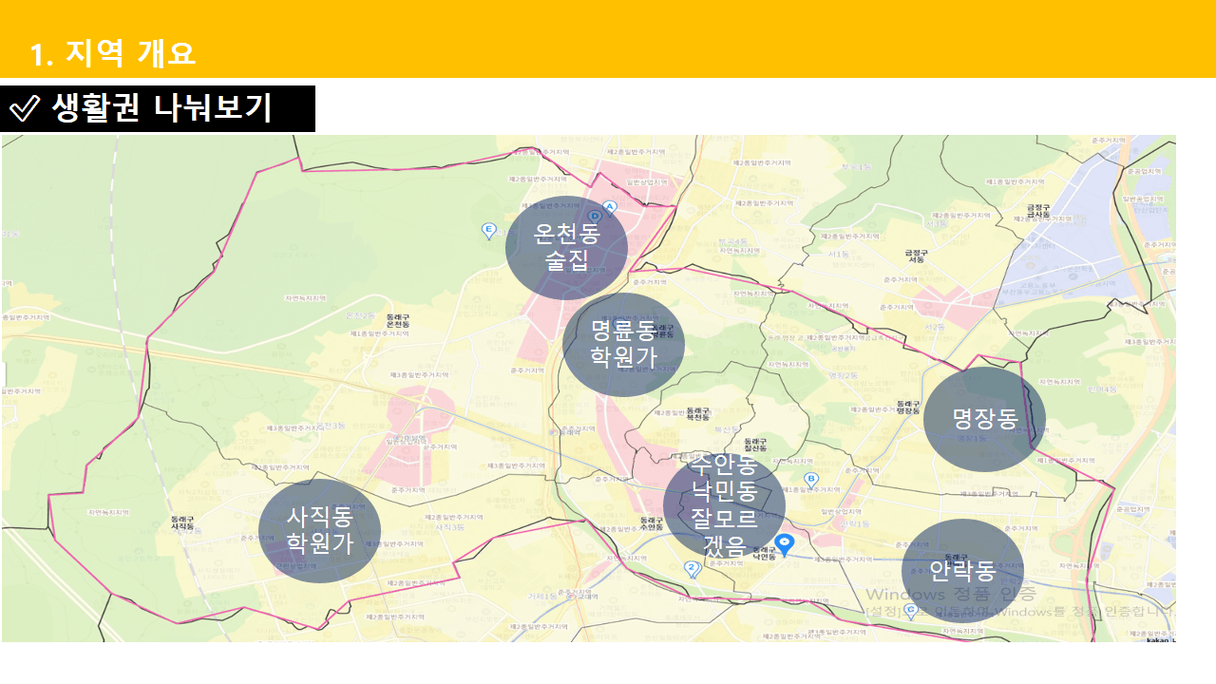Click the 사직동 학원가 circle
Image resolution: width=1216 pixels, height=684 pixels.
point(320,530)
